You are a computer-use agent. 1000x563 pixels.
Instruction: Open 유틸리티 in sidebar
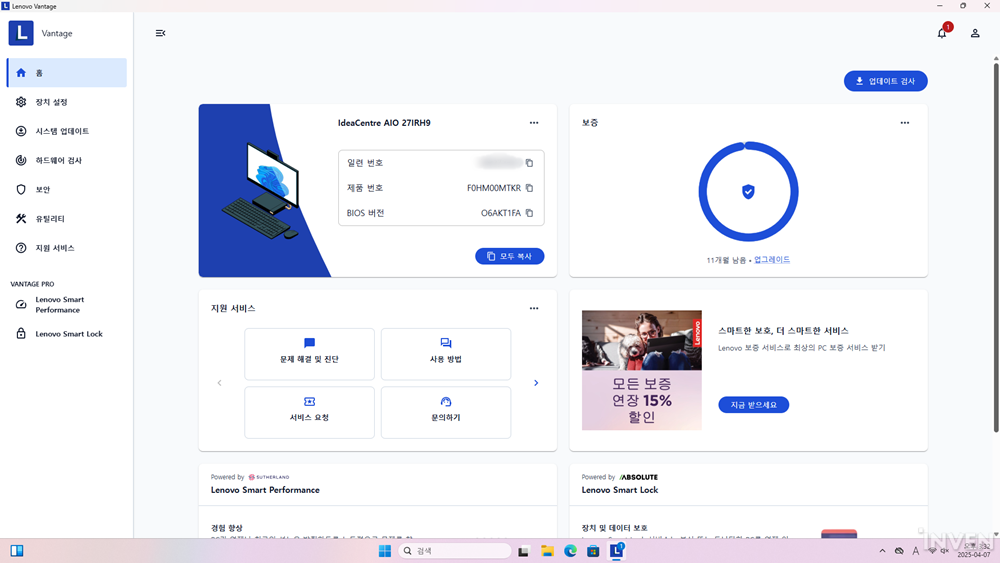(x=67, y=219)
